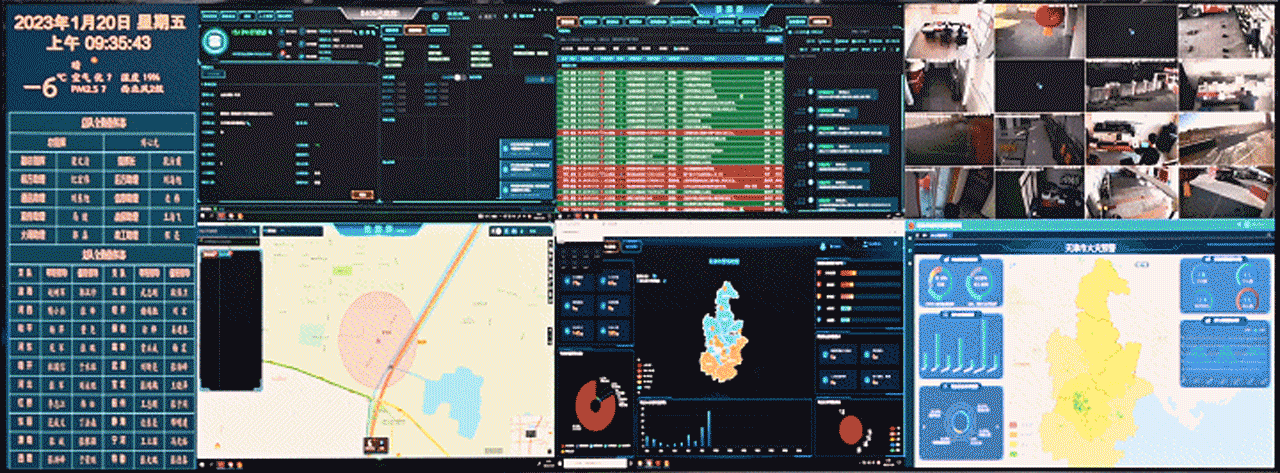Open the Windows Start button below the map screen
The height and width of the screenshot is (473, 1280).
203,466
